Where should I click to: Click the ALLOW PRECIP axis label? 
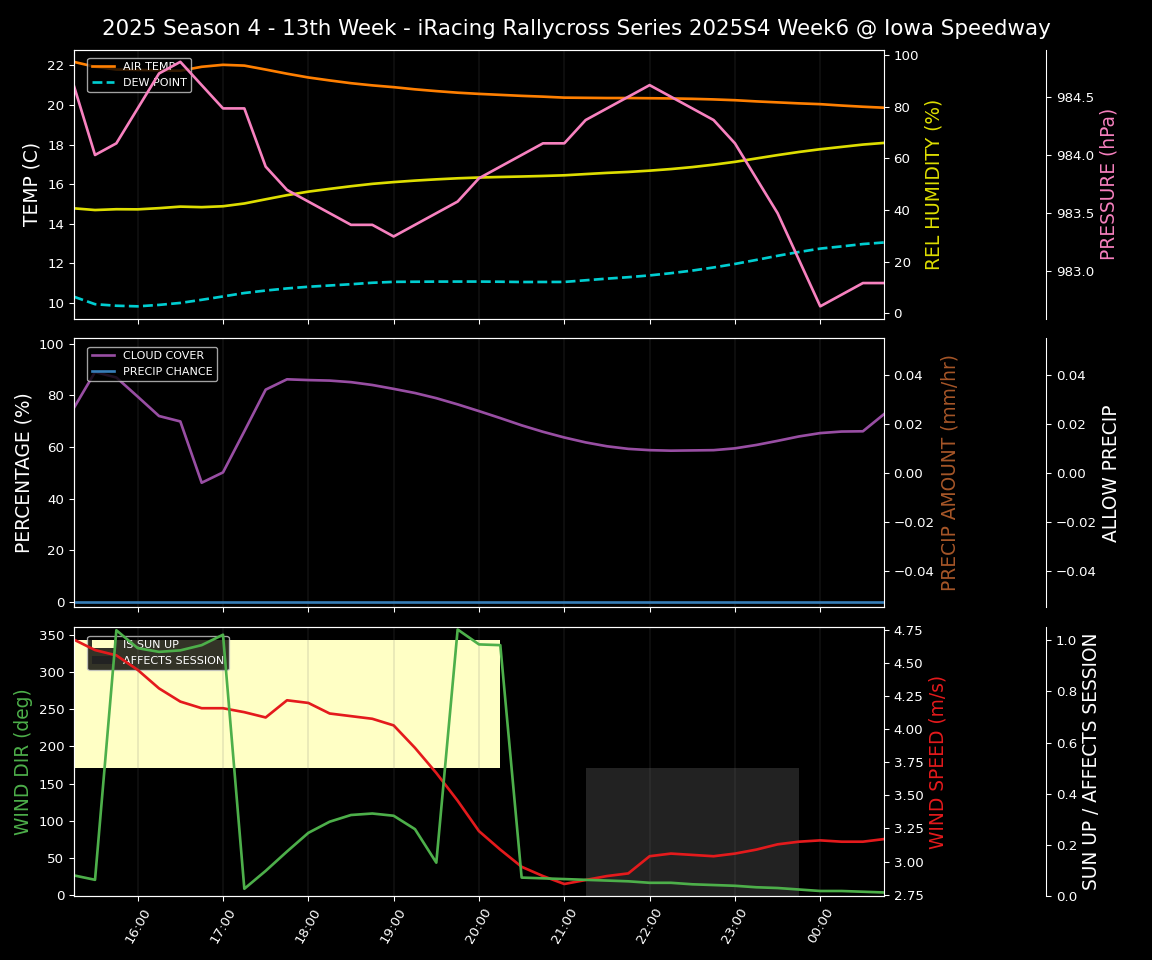[1110, 471]
